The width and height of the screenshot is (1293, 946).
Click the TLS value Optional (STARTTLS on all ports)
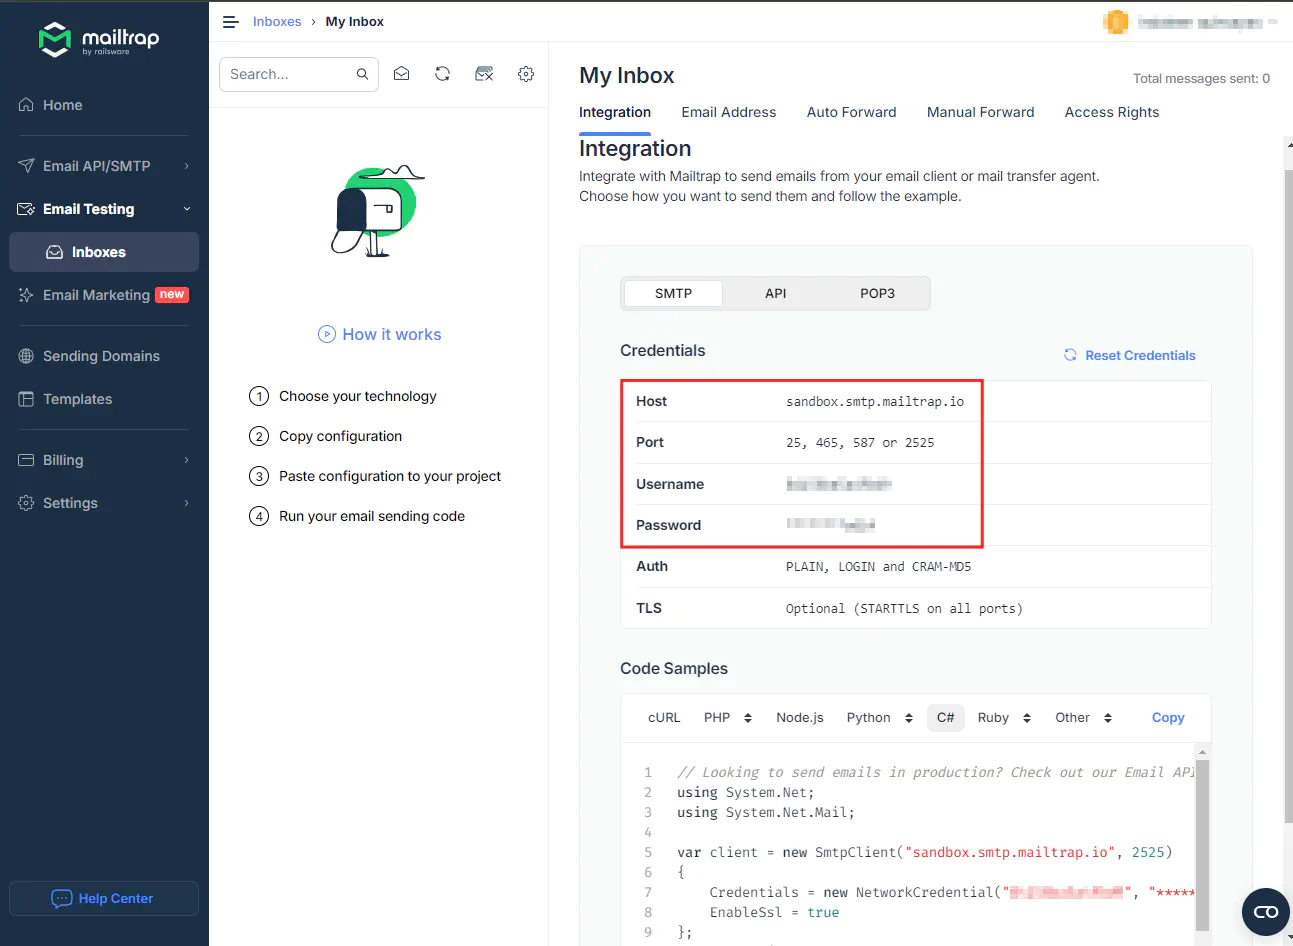tap(904, 608)
